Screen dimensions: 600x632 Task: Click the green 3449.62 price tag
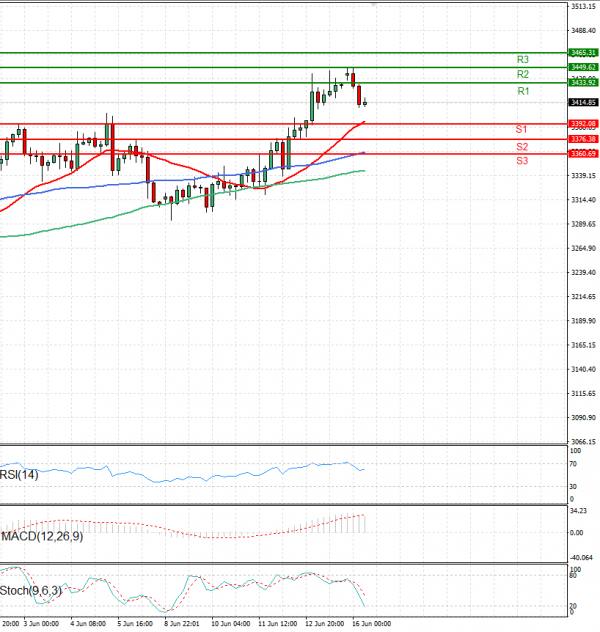pyautogui.click(x=583, y=67)
